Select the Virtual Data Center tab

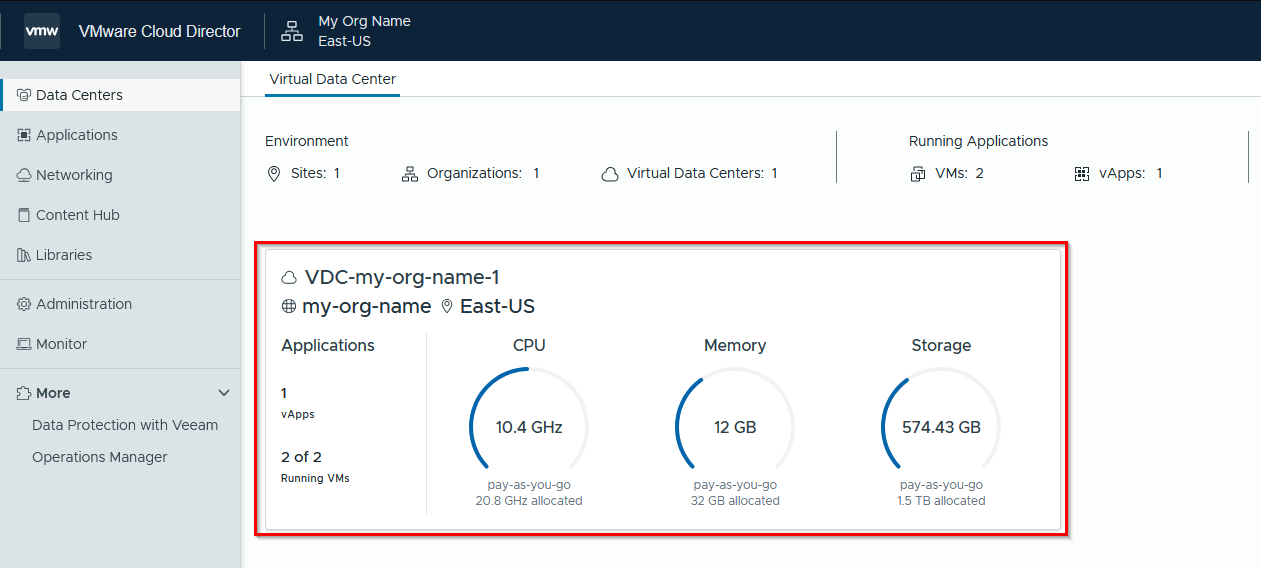[x=333, y=79]
